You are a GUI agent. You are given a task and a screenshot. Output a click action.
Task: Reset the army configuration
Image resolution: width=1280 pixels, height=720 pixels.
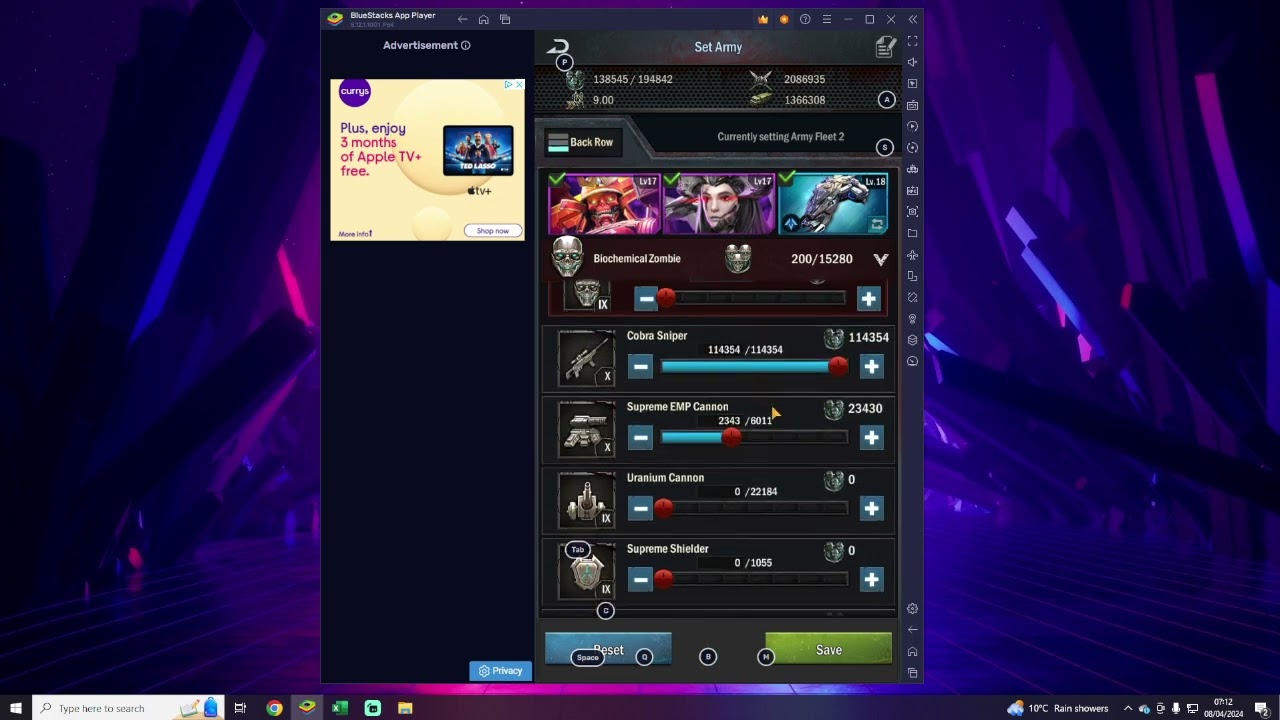(x=608, y=650)
